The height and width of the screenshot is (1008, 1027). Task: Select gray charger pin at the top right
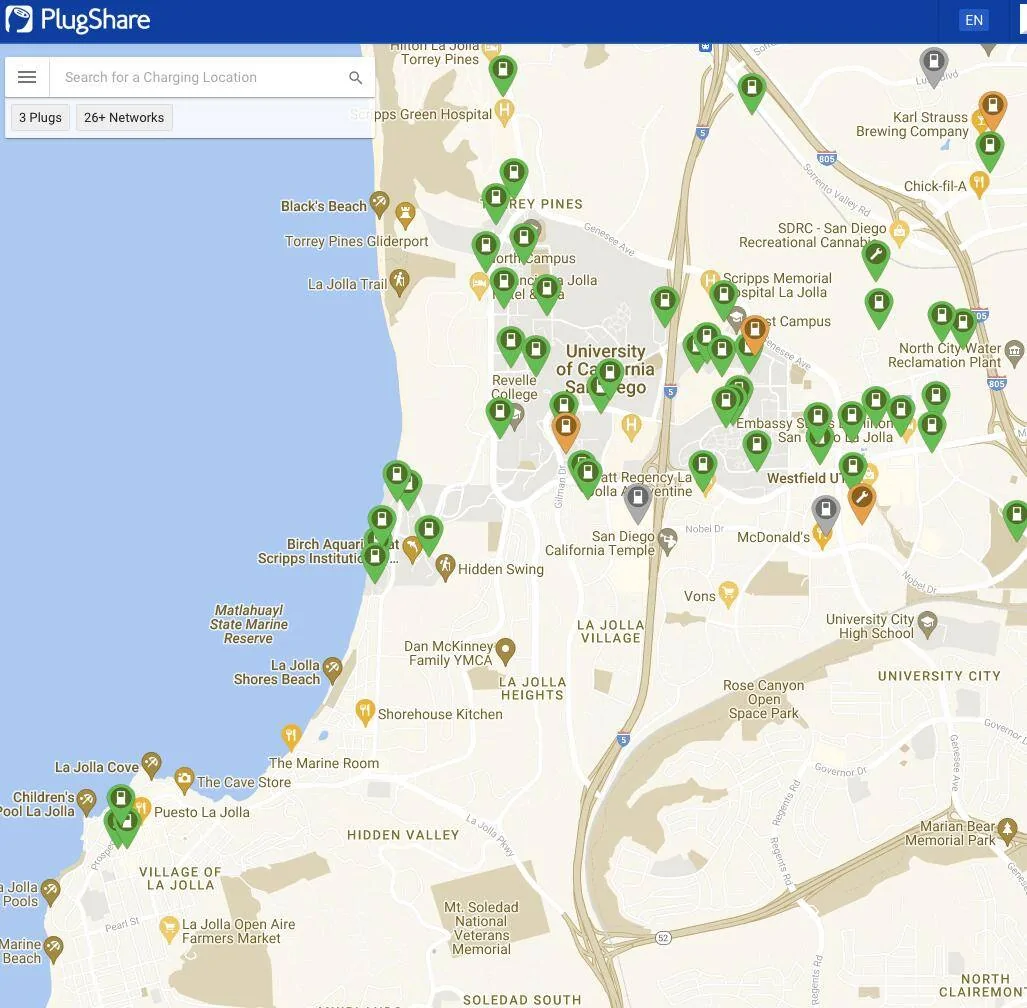934,64
